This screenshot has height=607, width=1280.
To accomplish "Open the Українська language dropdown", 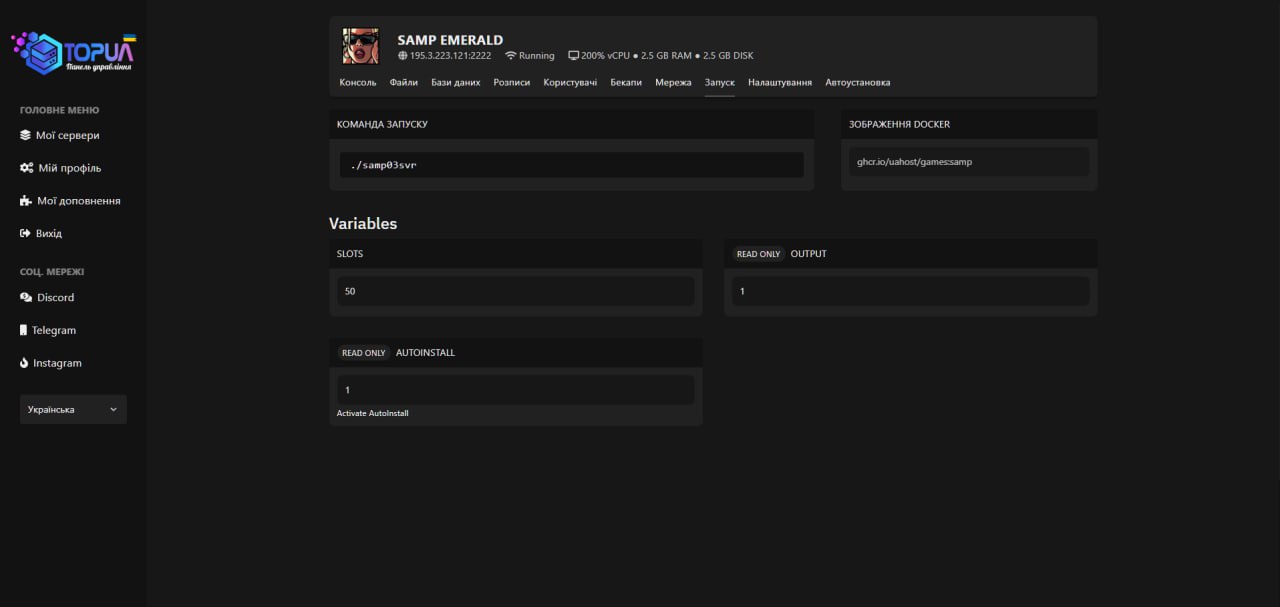I will click(x=73, y=409).
